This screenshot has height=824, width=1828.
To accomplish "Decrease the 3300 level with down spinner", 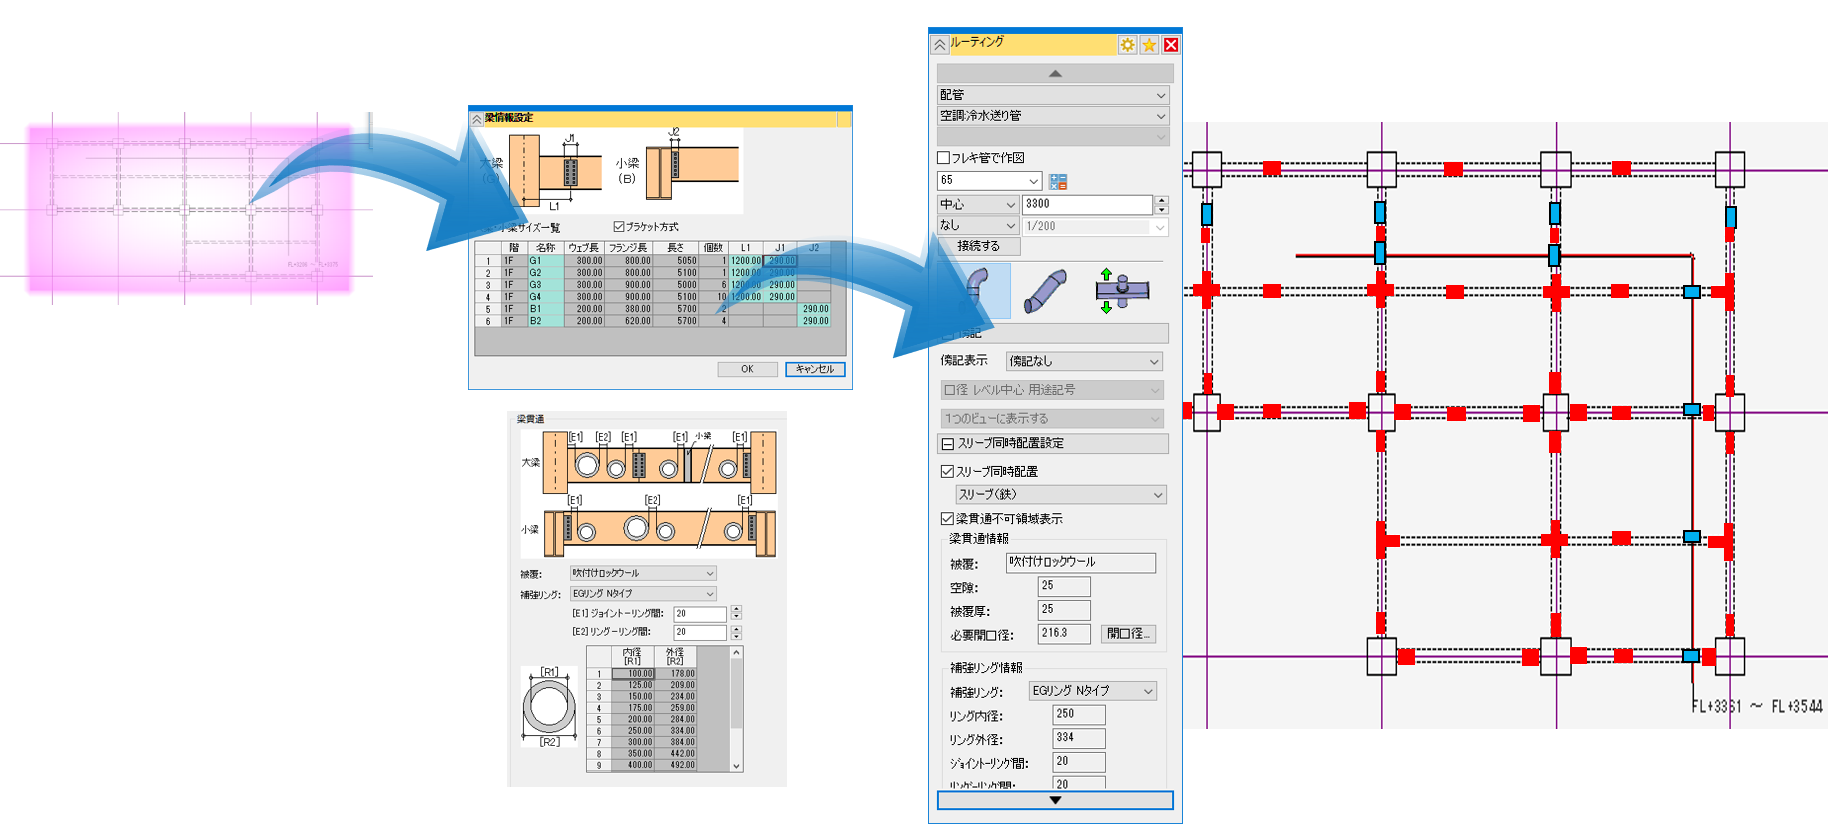I will 1161,209.
